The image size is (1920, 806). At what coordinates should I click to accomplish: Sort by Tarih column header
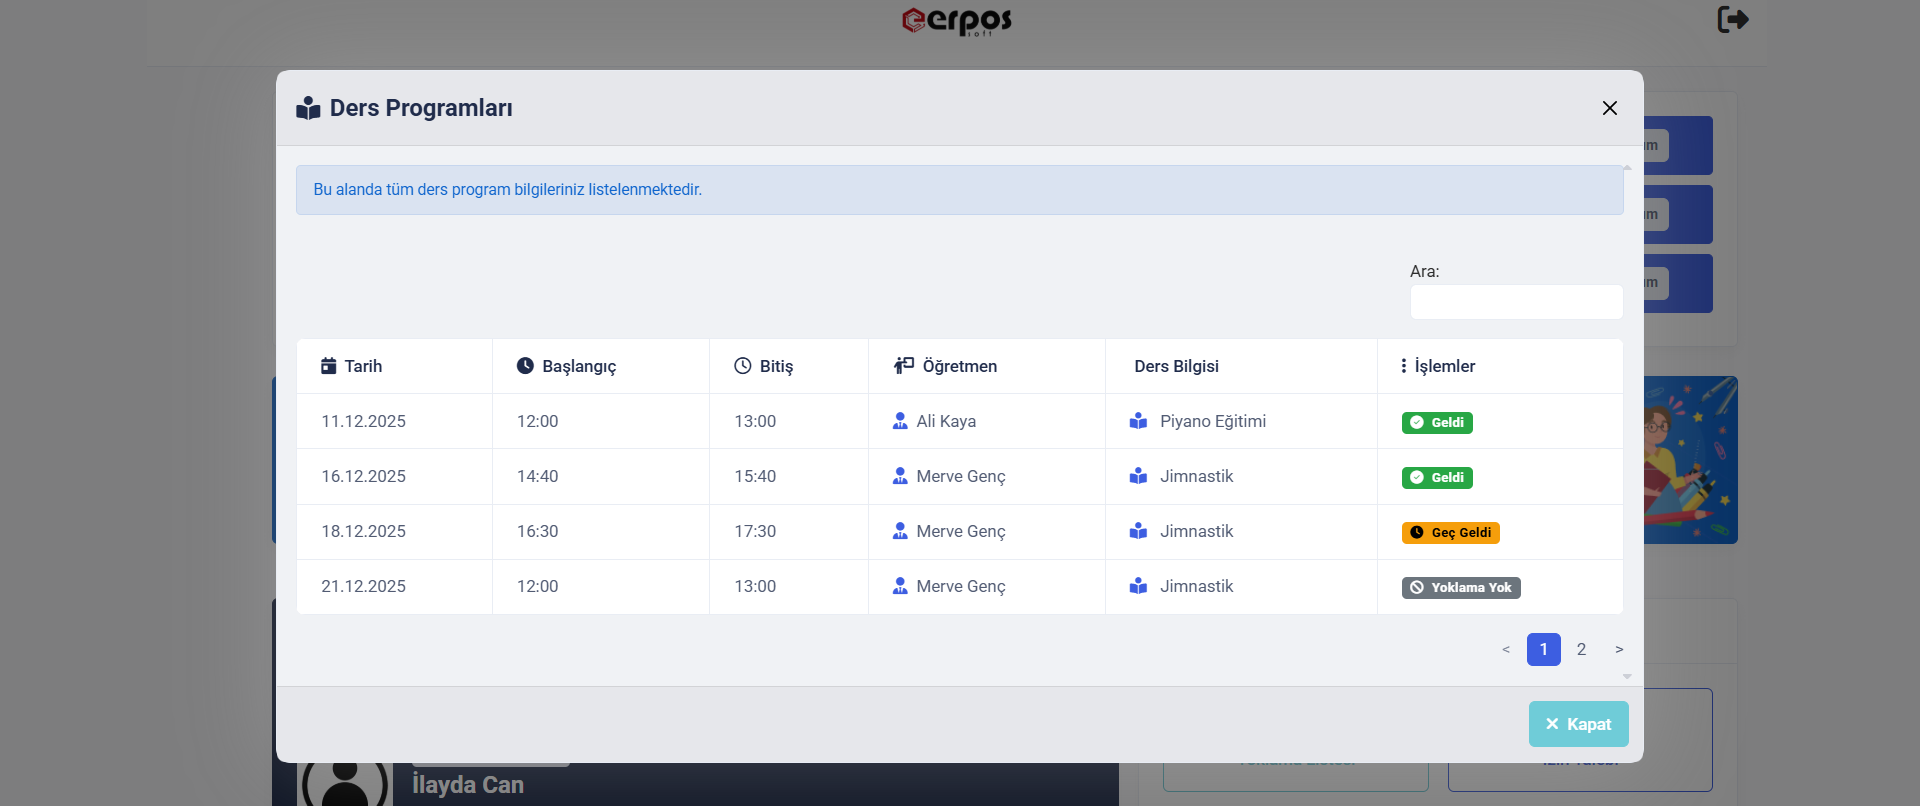click(352, 366)
